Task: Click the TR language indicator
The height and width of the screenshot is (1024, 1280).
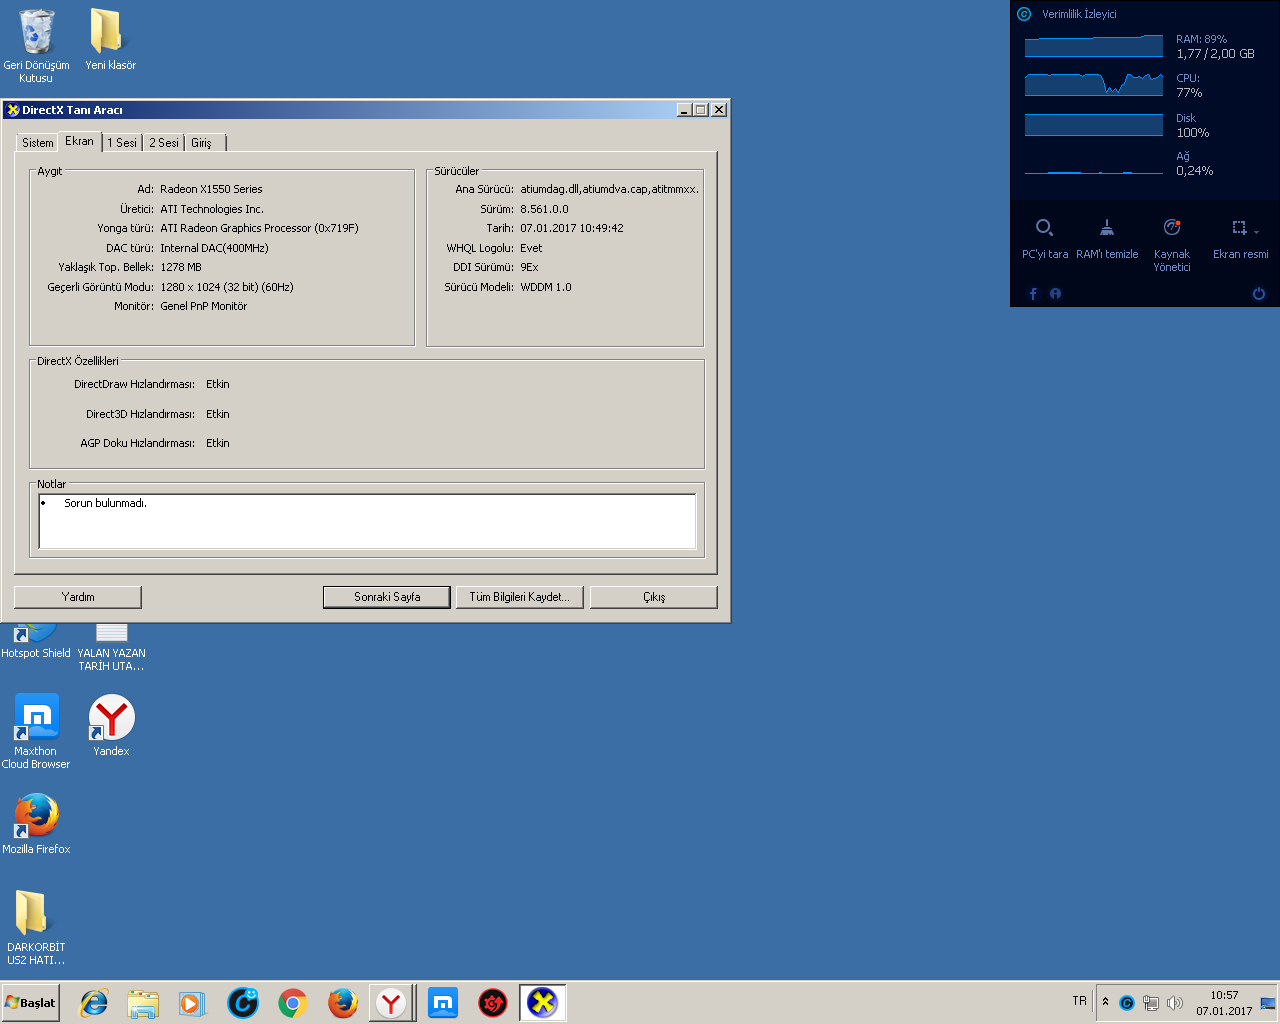Action: click(1080, 1001)
